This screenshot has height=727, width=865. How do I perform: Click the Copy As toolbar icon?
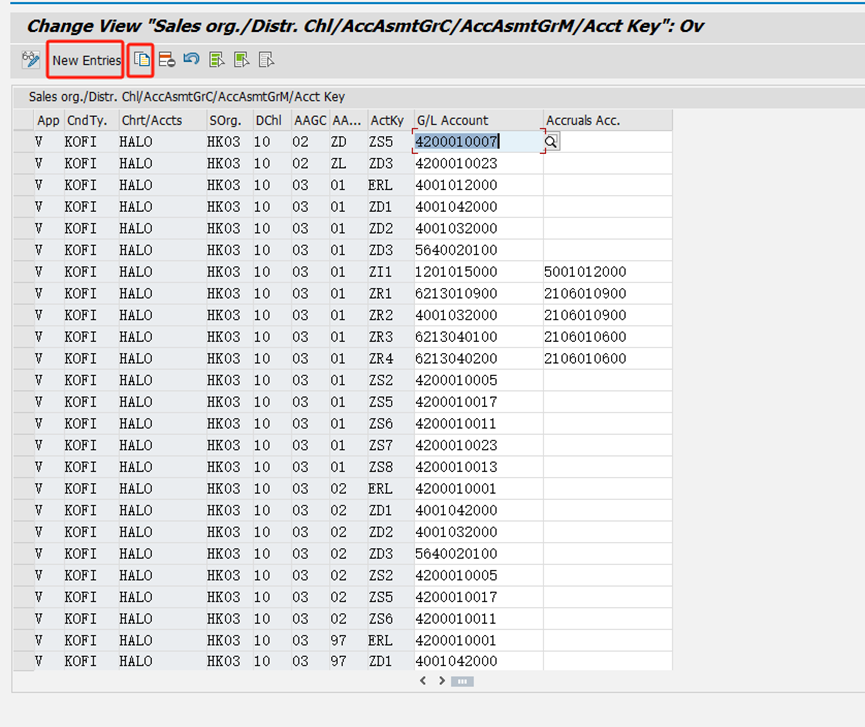[142, 60]
